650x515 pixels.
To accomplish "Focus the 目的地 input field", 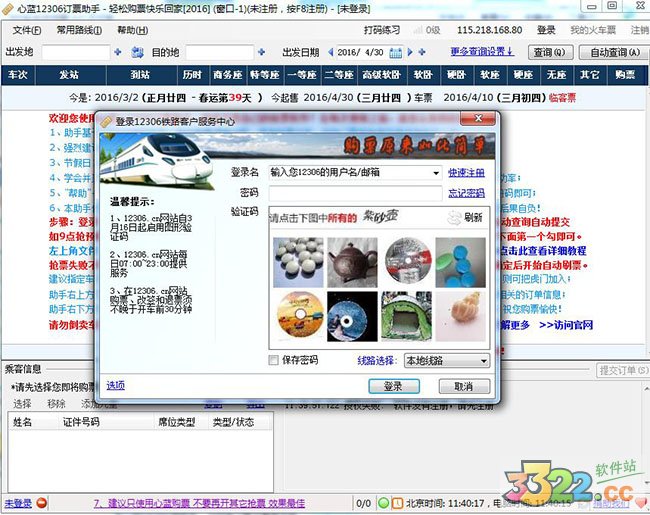I will [220, 53].
